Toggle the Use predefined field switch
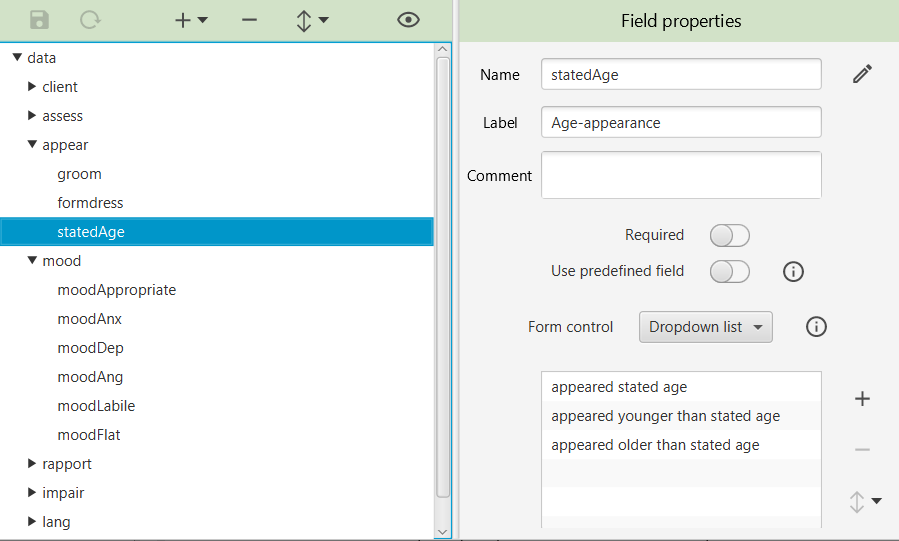Screen dimensions: 899x541 [x=730, y=272]
